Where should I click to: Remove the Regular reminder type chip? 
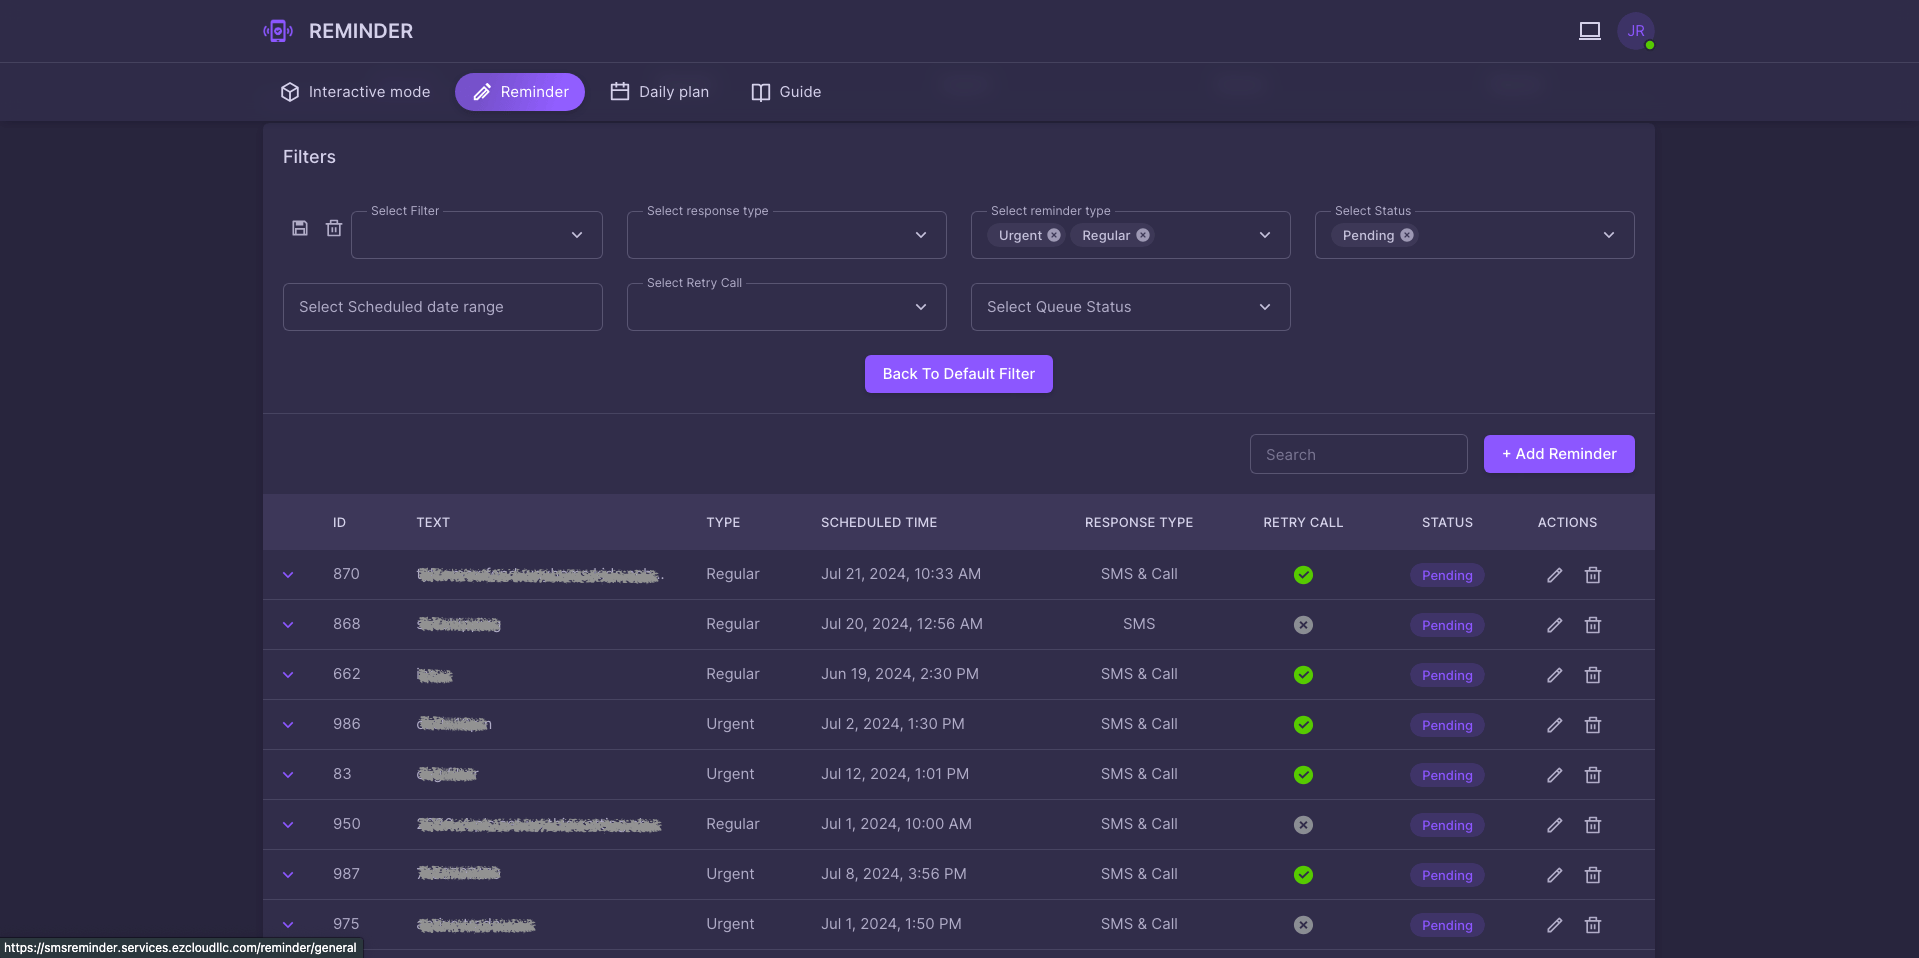tap(1143, 235)
